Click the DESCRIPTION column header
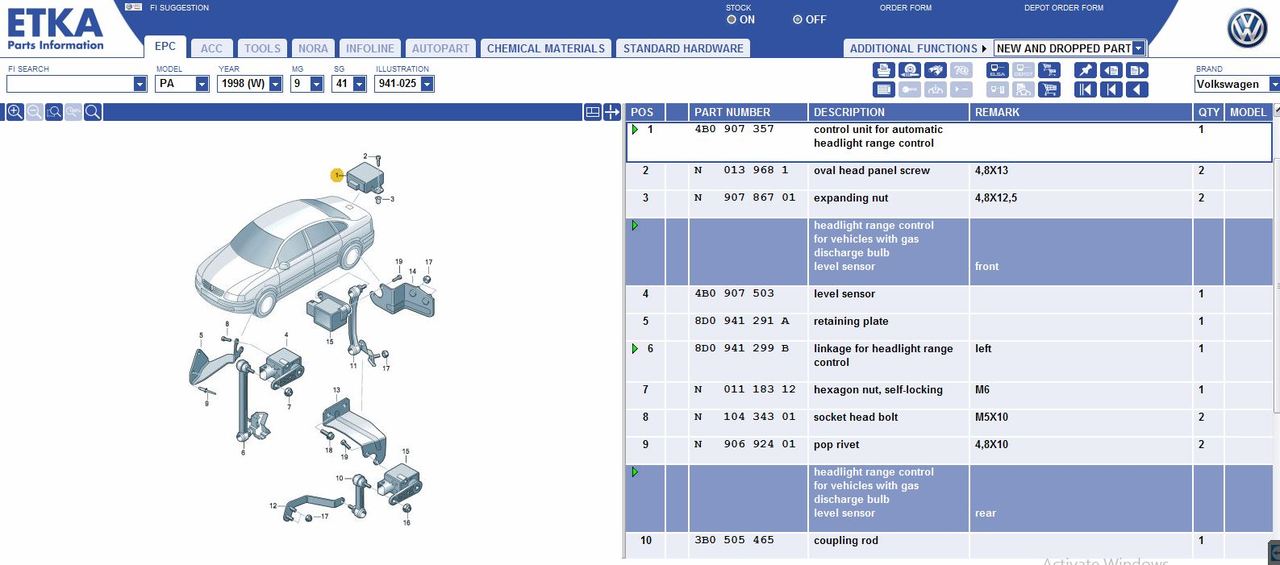This screenshot has height=565, width=1280. coord(888,112)
